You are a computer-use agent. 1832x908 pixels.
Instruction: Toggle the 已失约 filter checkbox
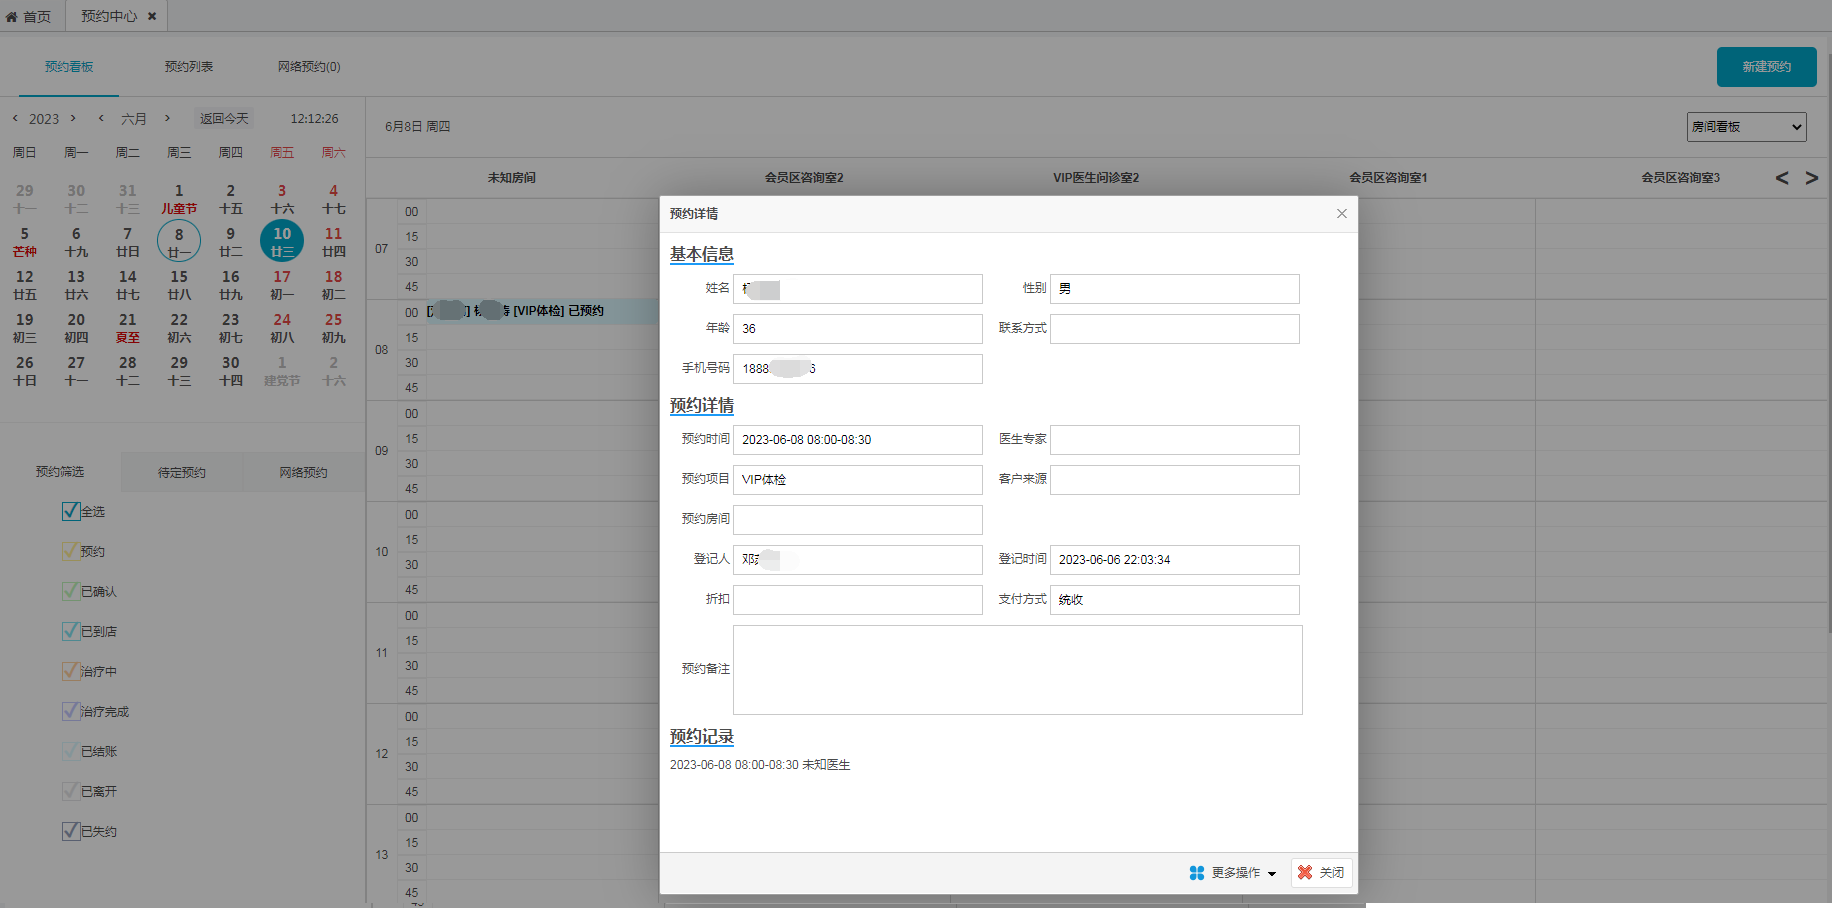(71, 831)
